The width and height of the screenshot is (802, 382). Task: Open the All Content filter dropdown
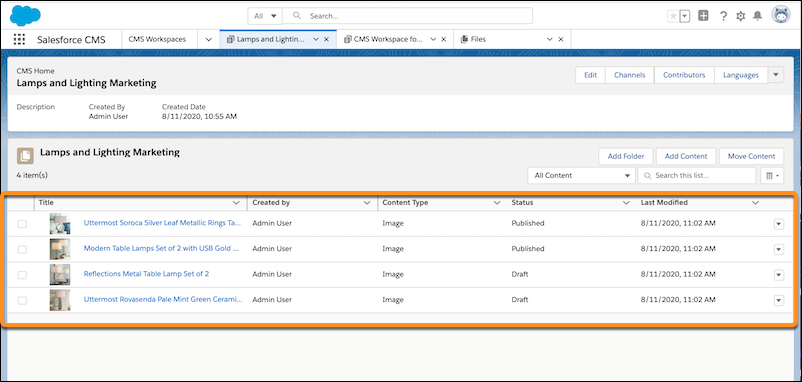tap(581, 175)
